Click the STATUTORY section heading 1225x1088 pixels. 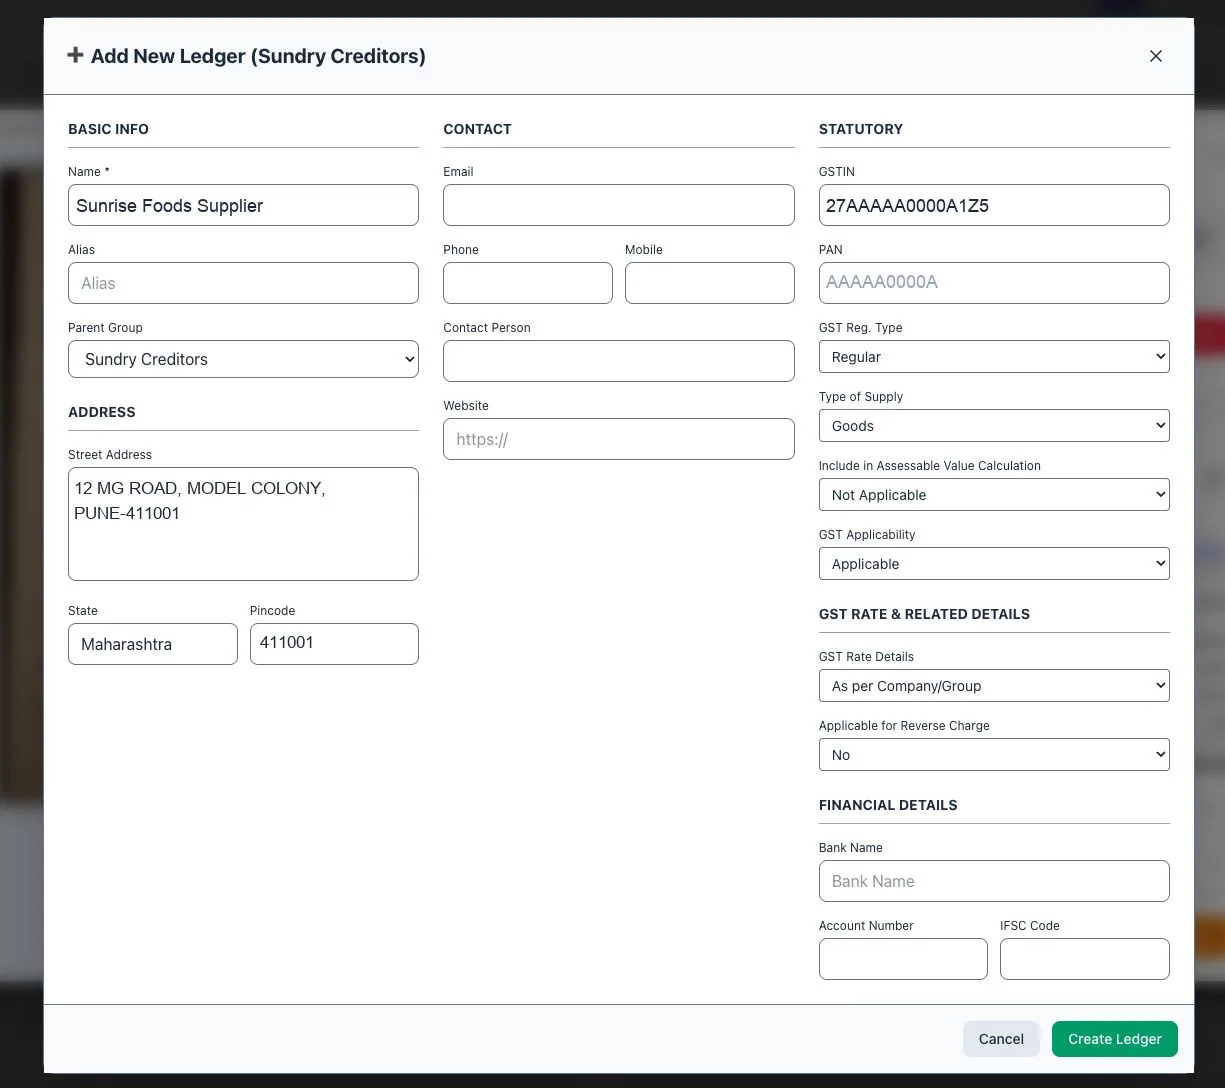(x=861, y=129)
